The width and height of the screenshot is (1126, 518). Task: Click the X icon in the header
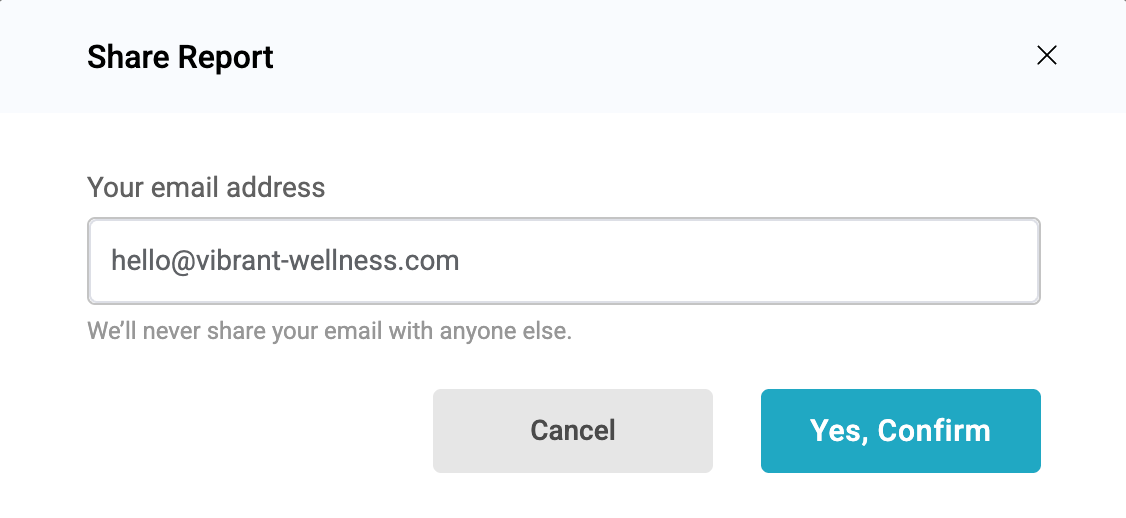point(1047,55)
